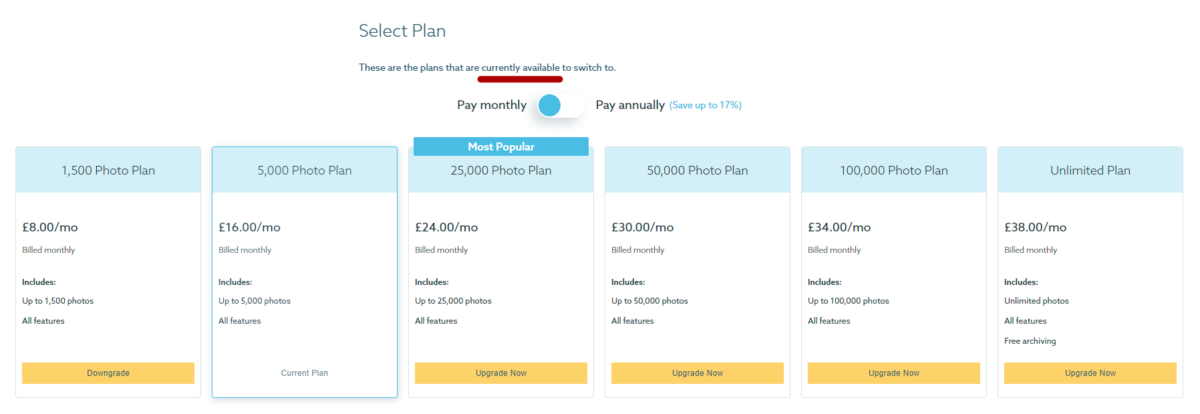
Task: Click the 100,000 Photo Plan header
Action: pyautogui.click(x=894, y=170)
